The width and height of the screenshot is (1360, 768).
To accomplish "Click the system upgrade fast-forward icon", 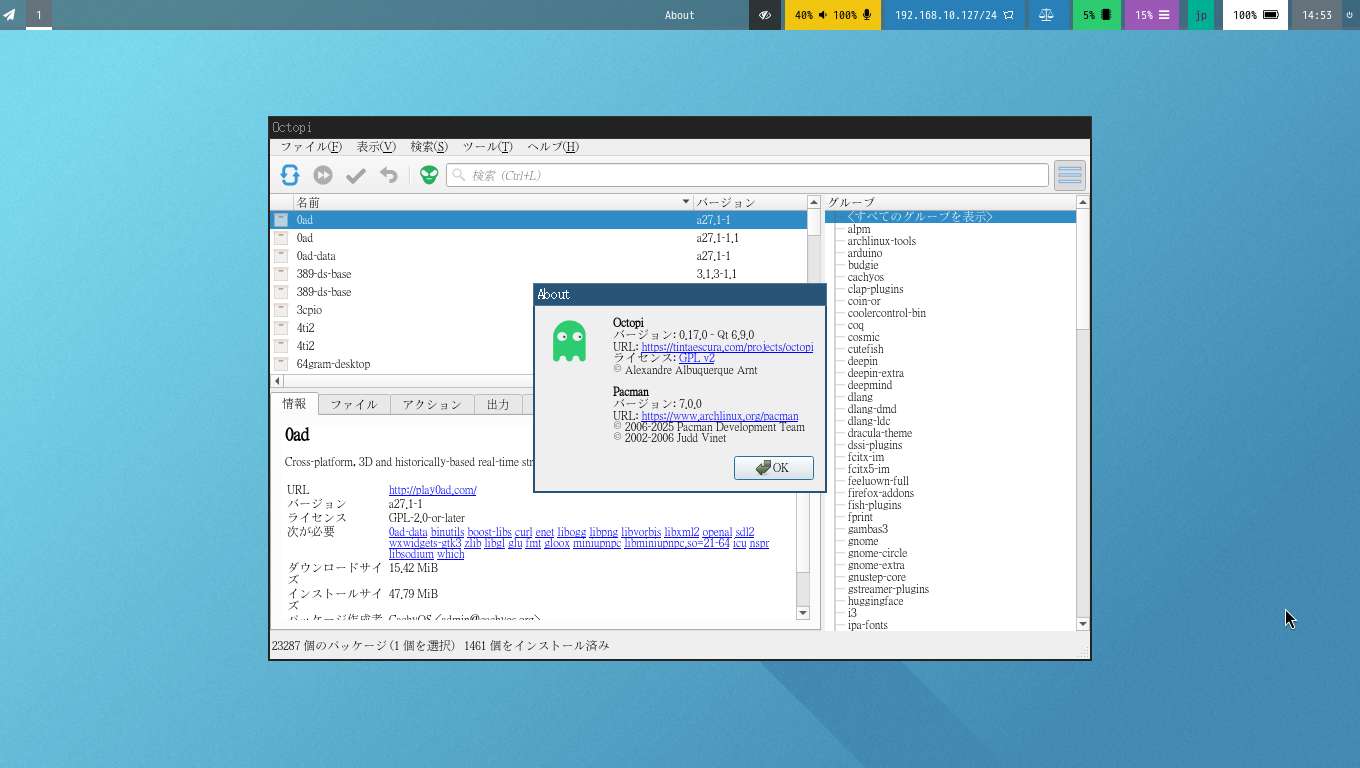I will pyautogui.click(x=323, y=175).
